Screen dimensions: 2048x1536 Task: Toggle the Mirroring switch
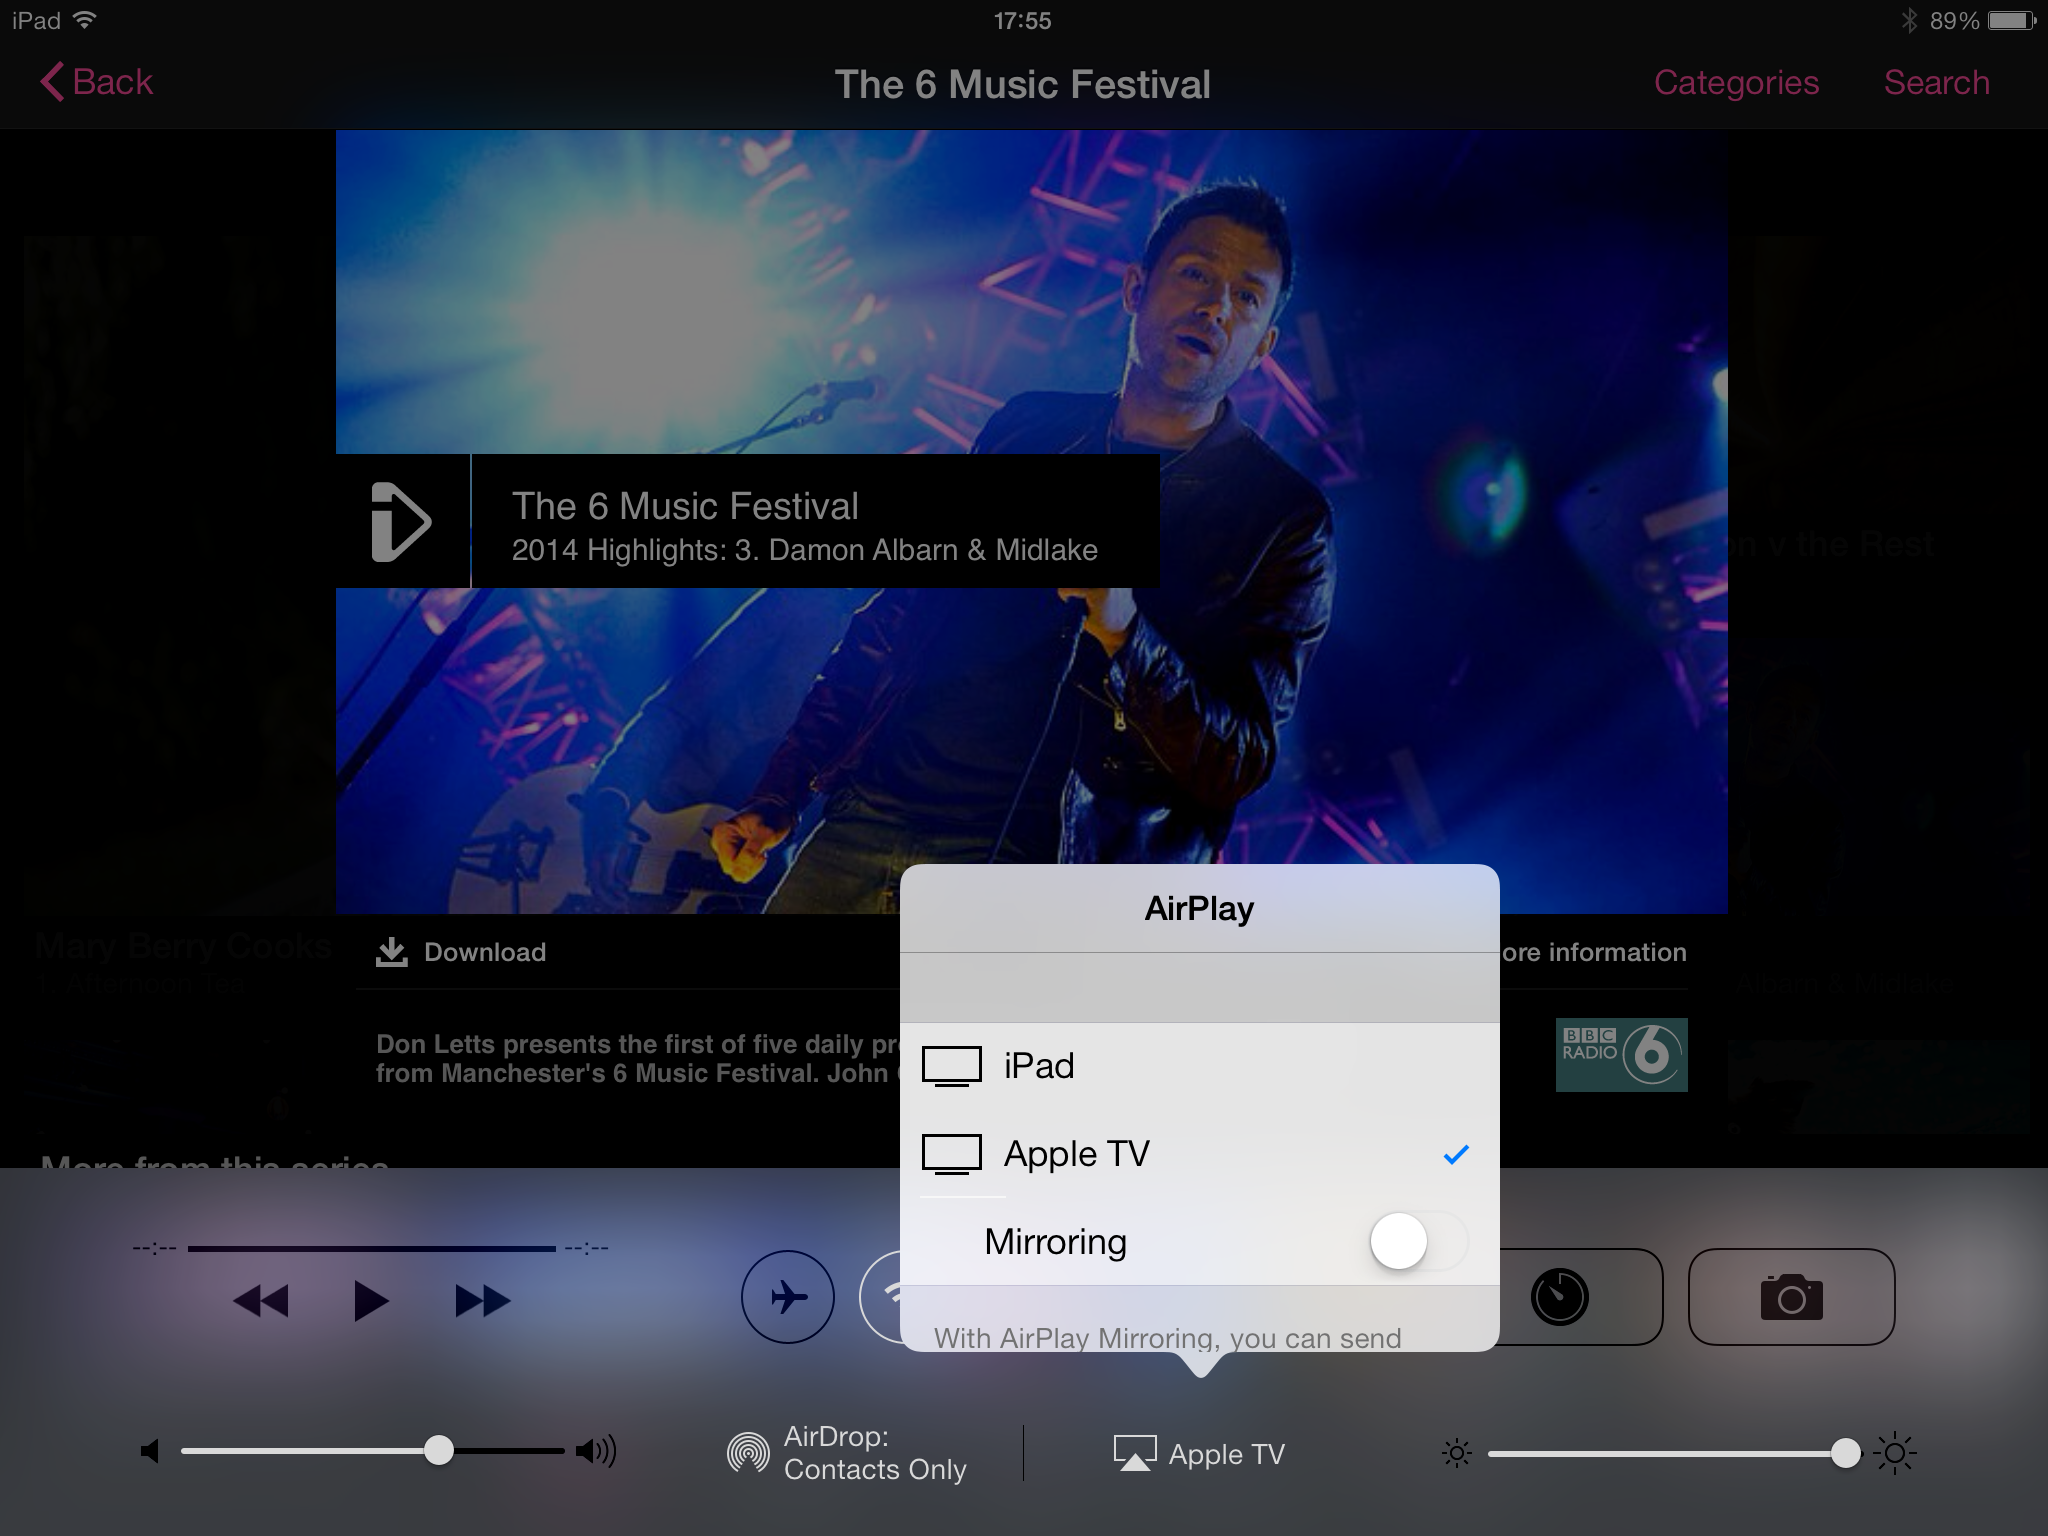pyautogui.click(x=1418, y=1241)
